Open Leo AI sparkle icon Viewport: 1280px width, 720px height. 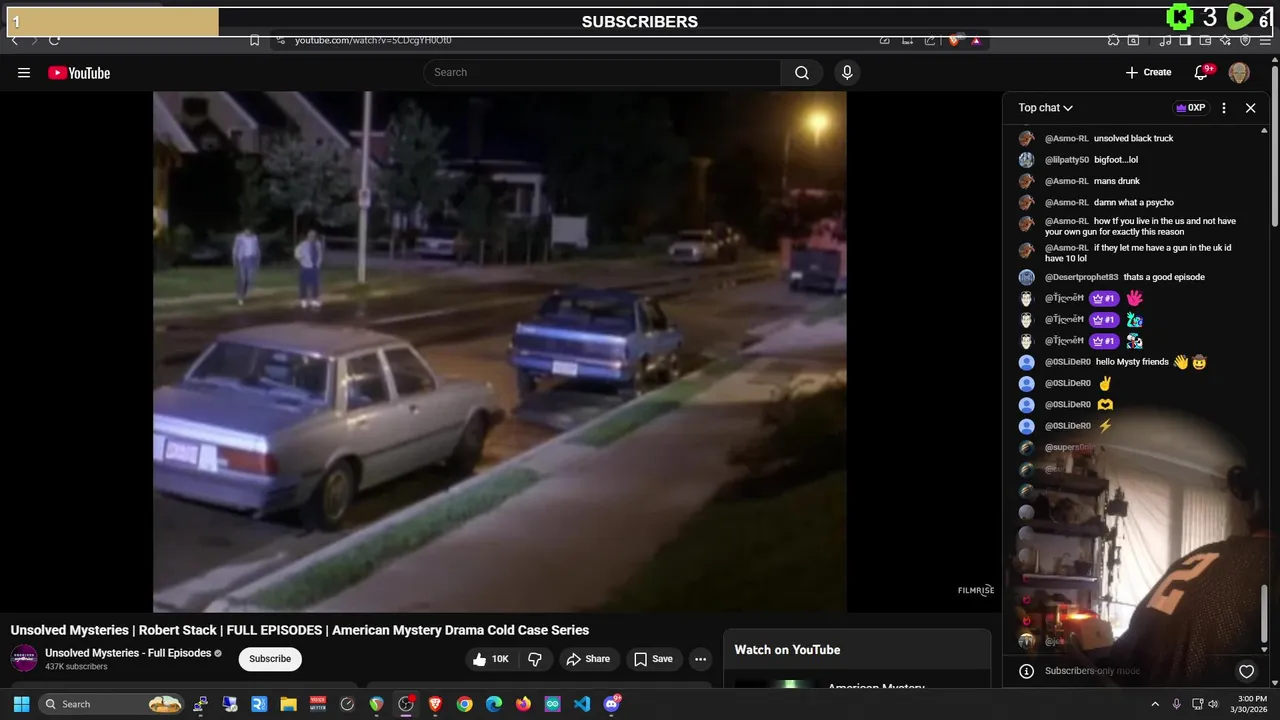pos(1225,40)
